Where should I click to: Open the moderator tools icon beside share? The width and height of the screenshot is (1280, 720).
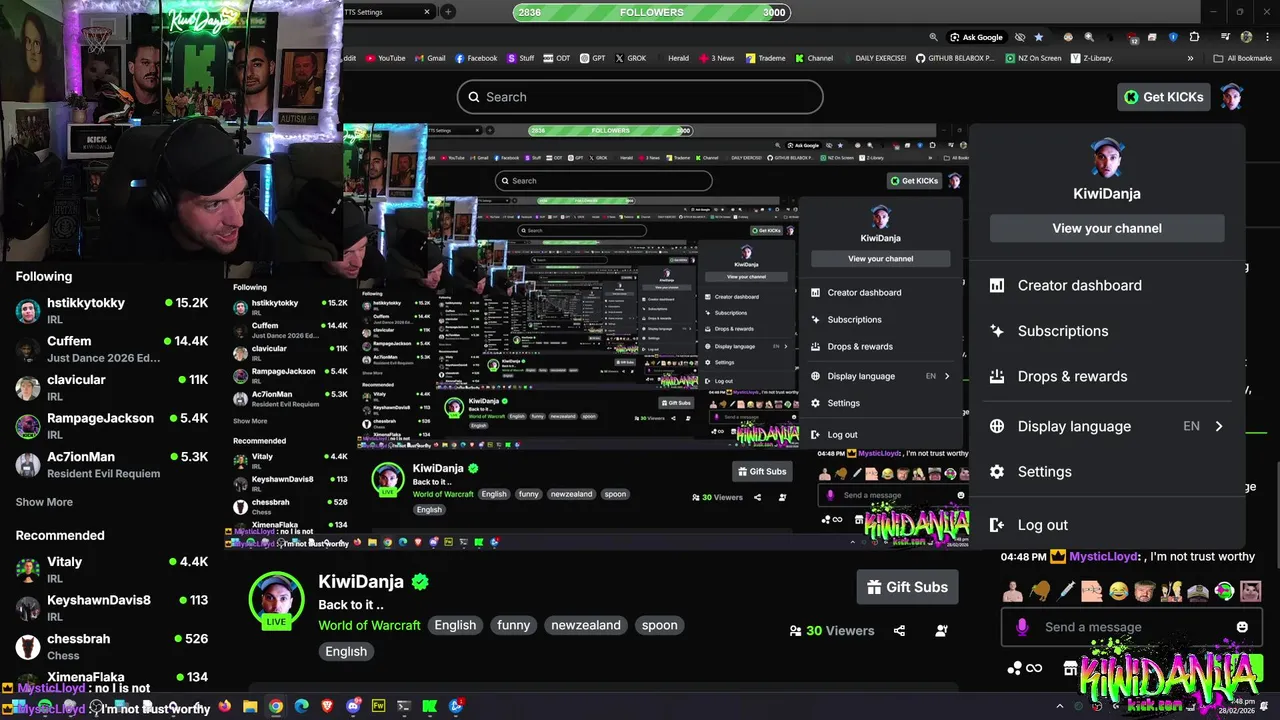click(941, 631)
